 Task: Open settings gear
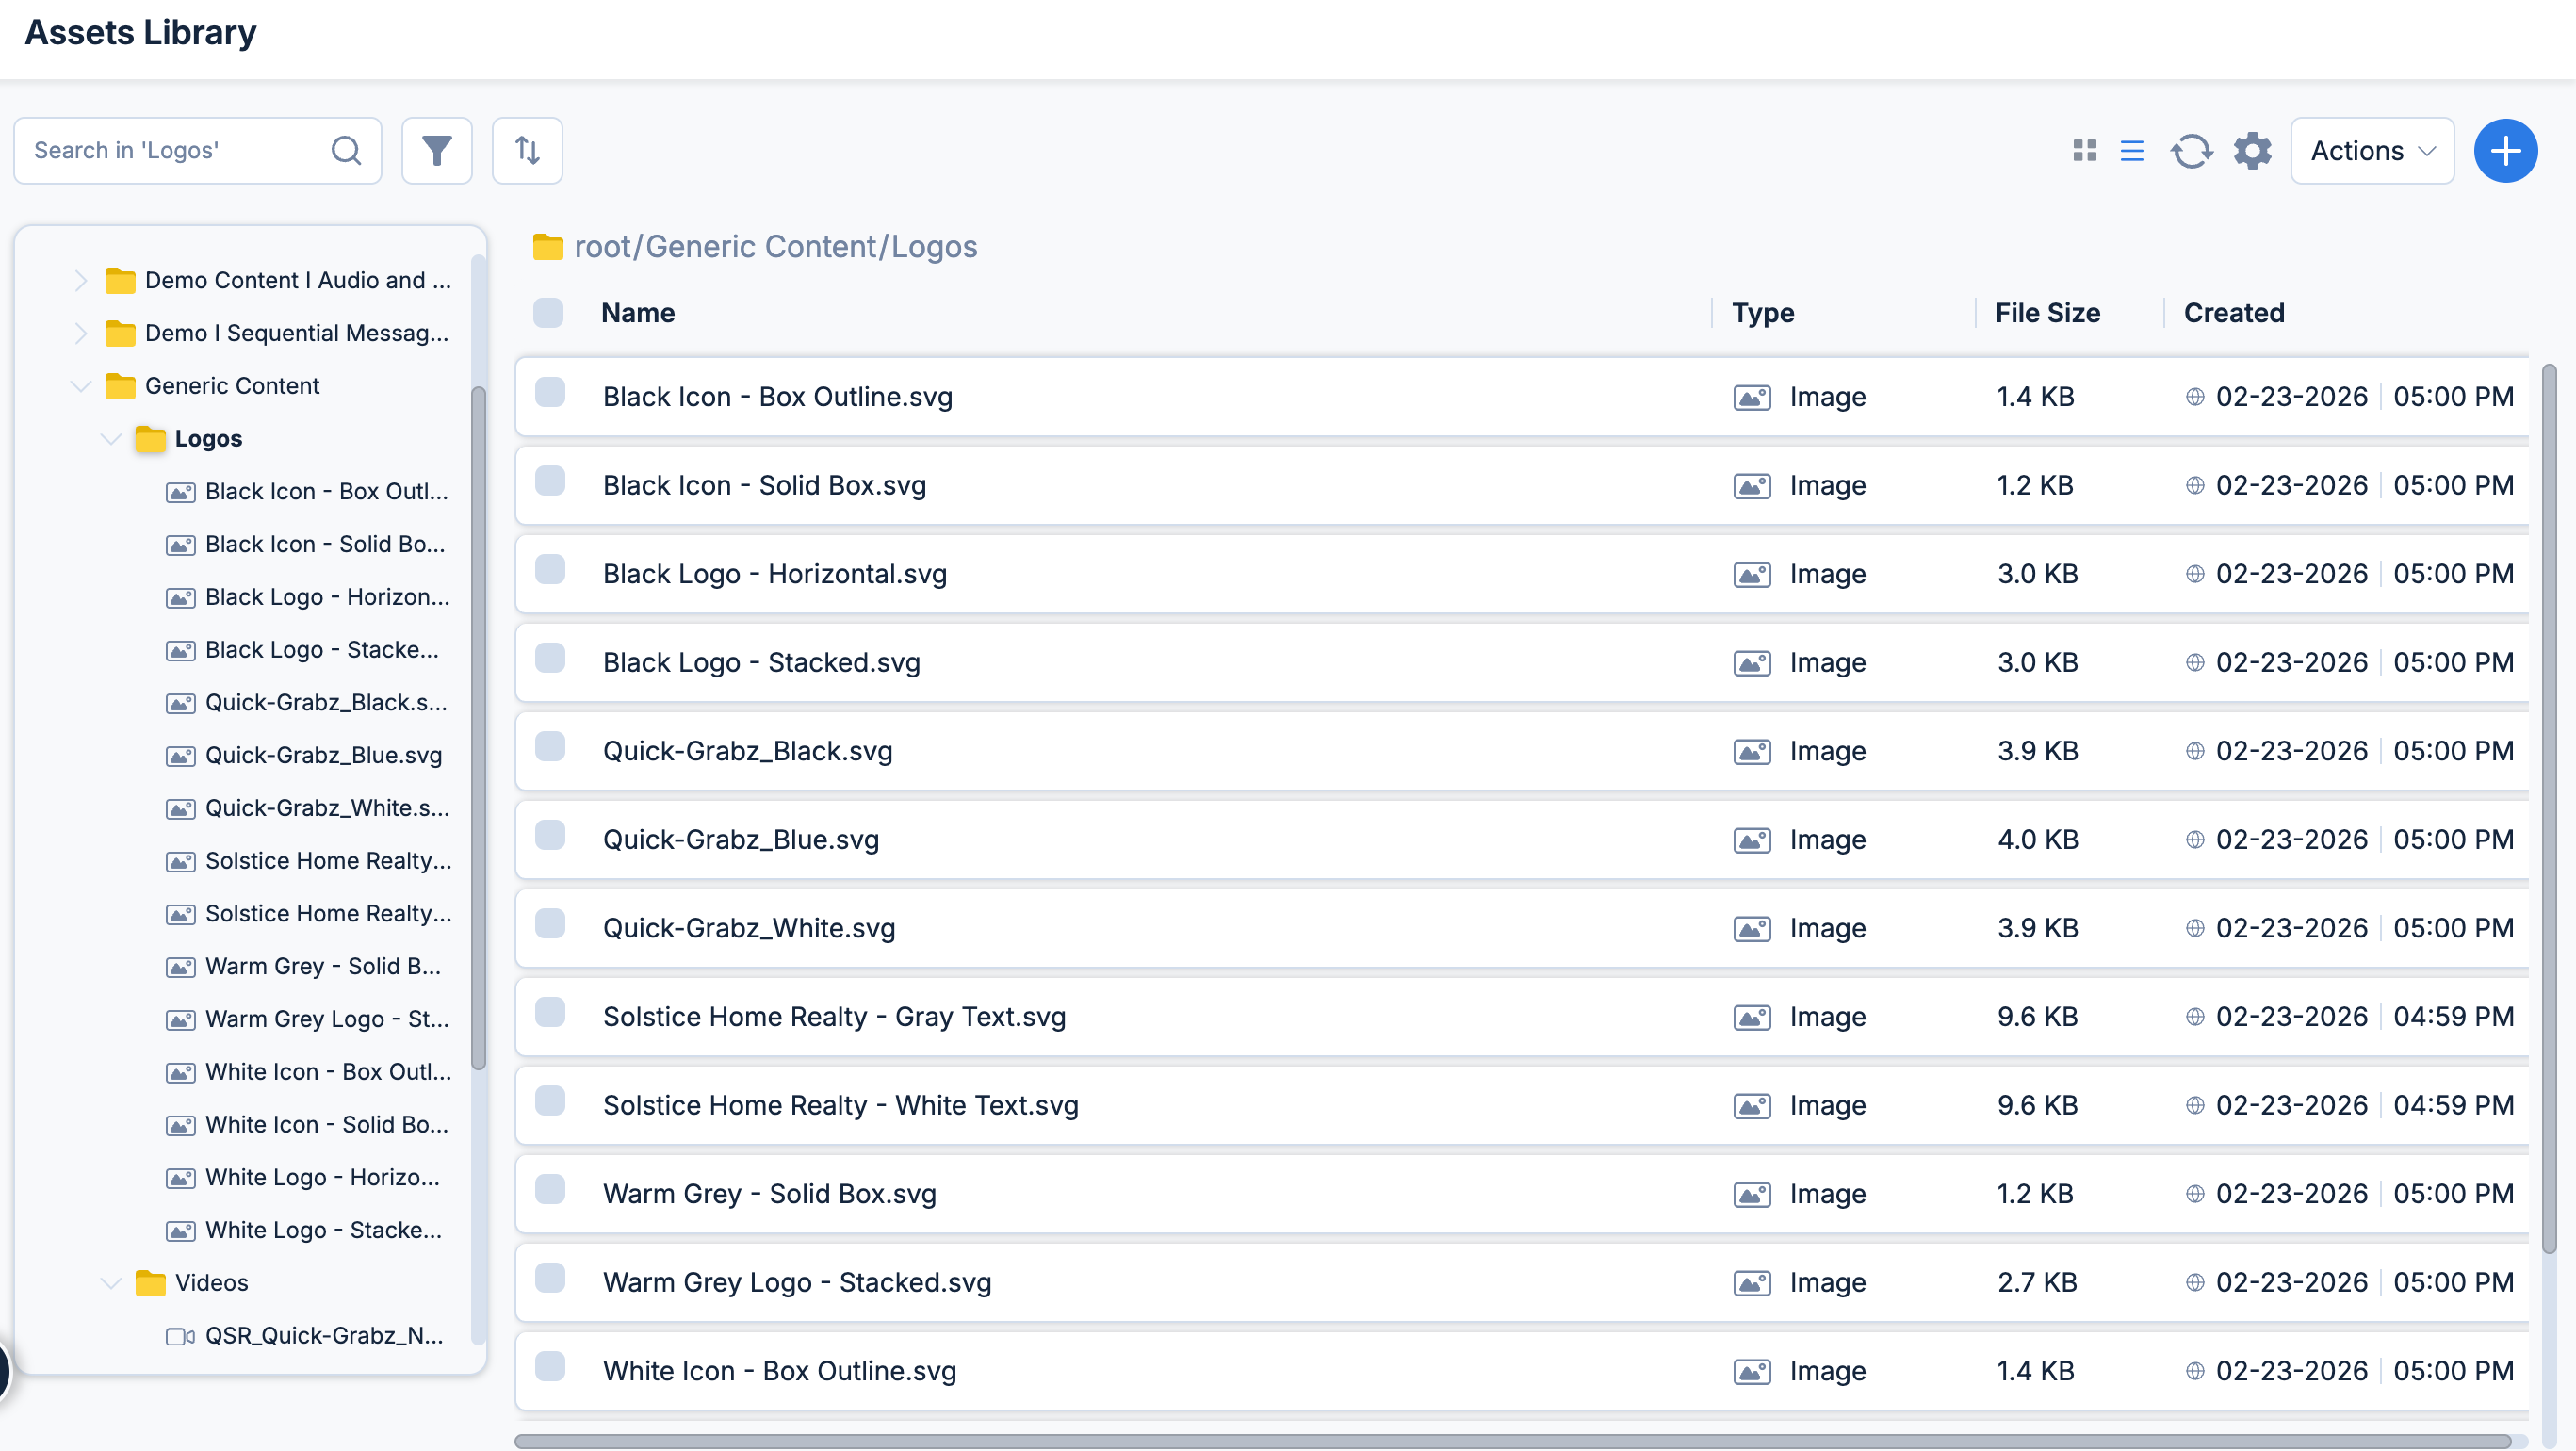[x=2252, y=151]
